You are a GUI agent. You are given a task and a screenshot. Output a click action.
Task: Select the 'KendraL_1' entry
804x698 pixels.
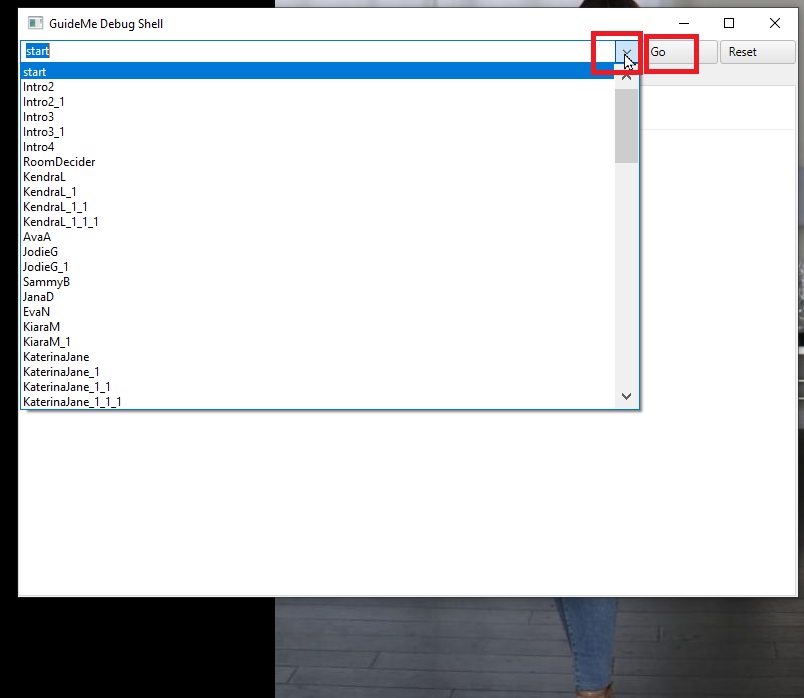click(318, 192)
